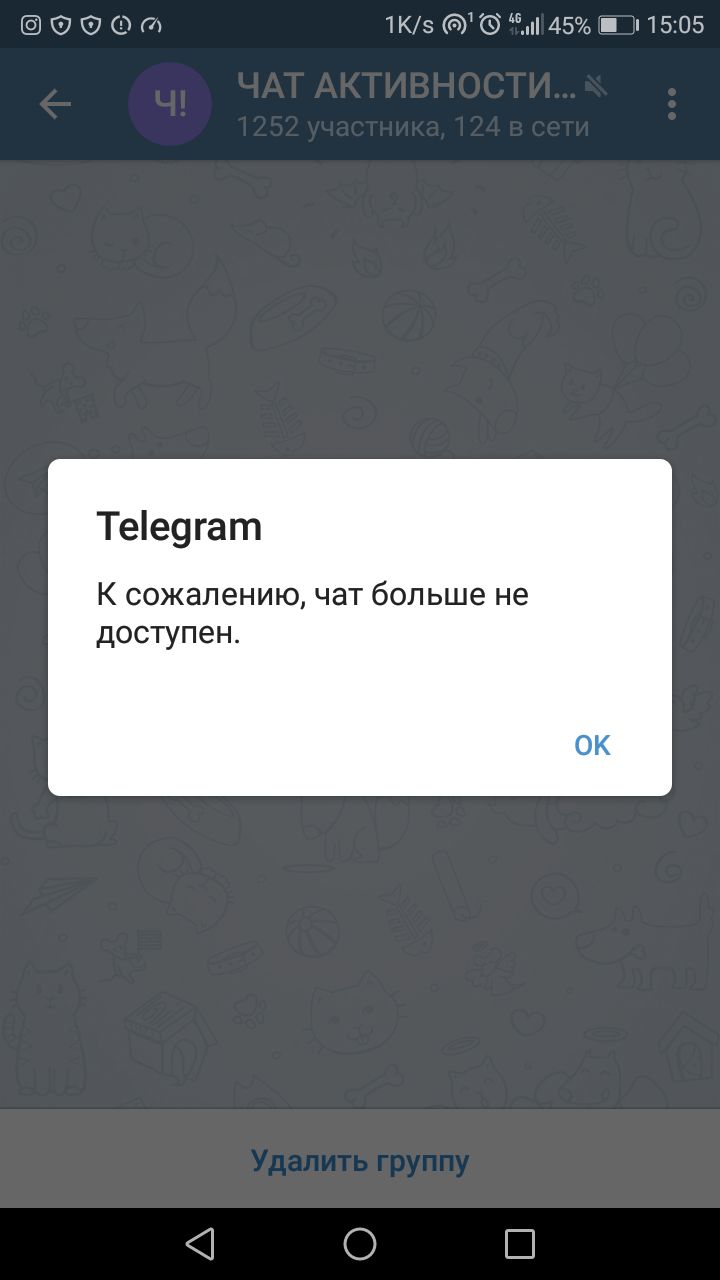Screen dimensions: 720x1280
Task: Tap the speedometer status bar icon
Action: [151, 25]
